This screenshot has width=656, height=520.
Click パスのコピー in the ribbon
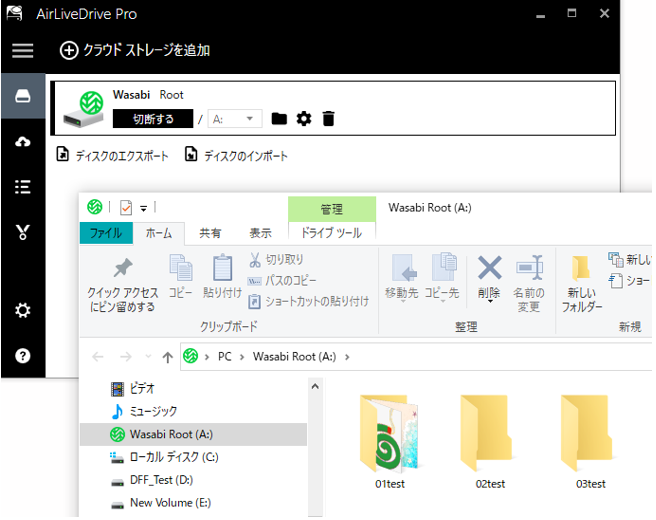point(282,280)
